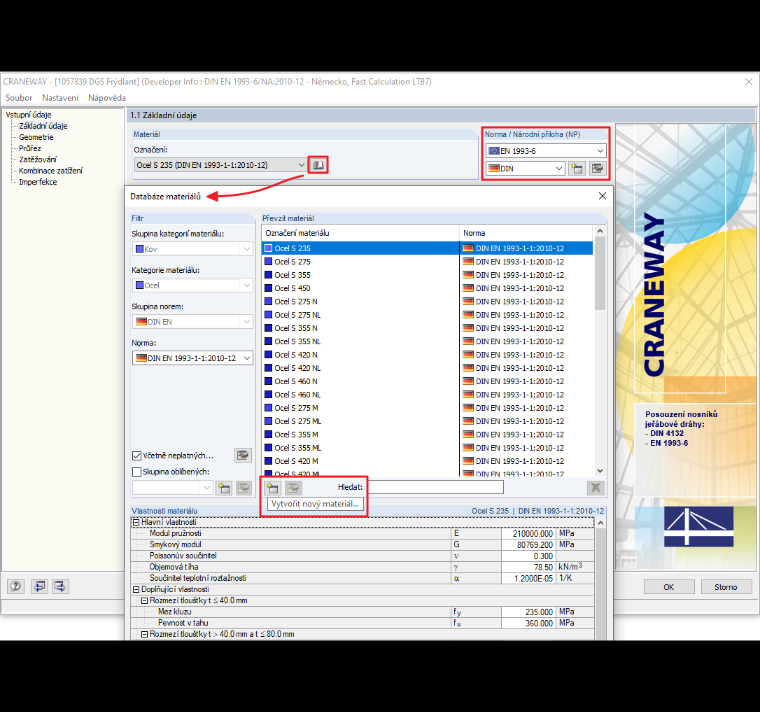Select Ocel S 235 material row

click(x=428, y=248)
